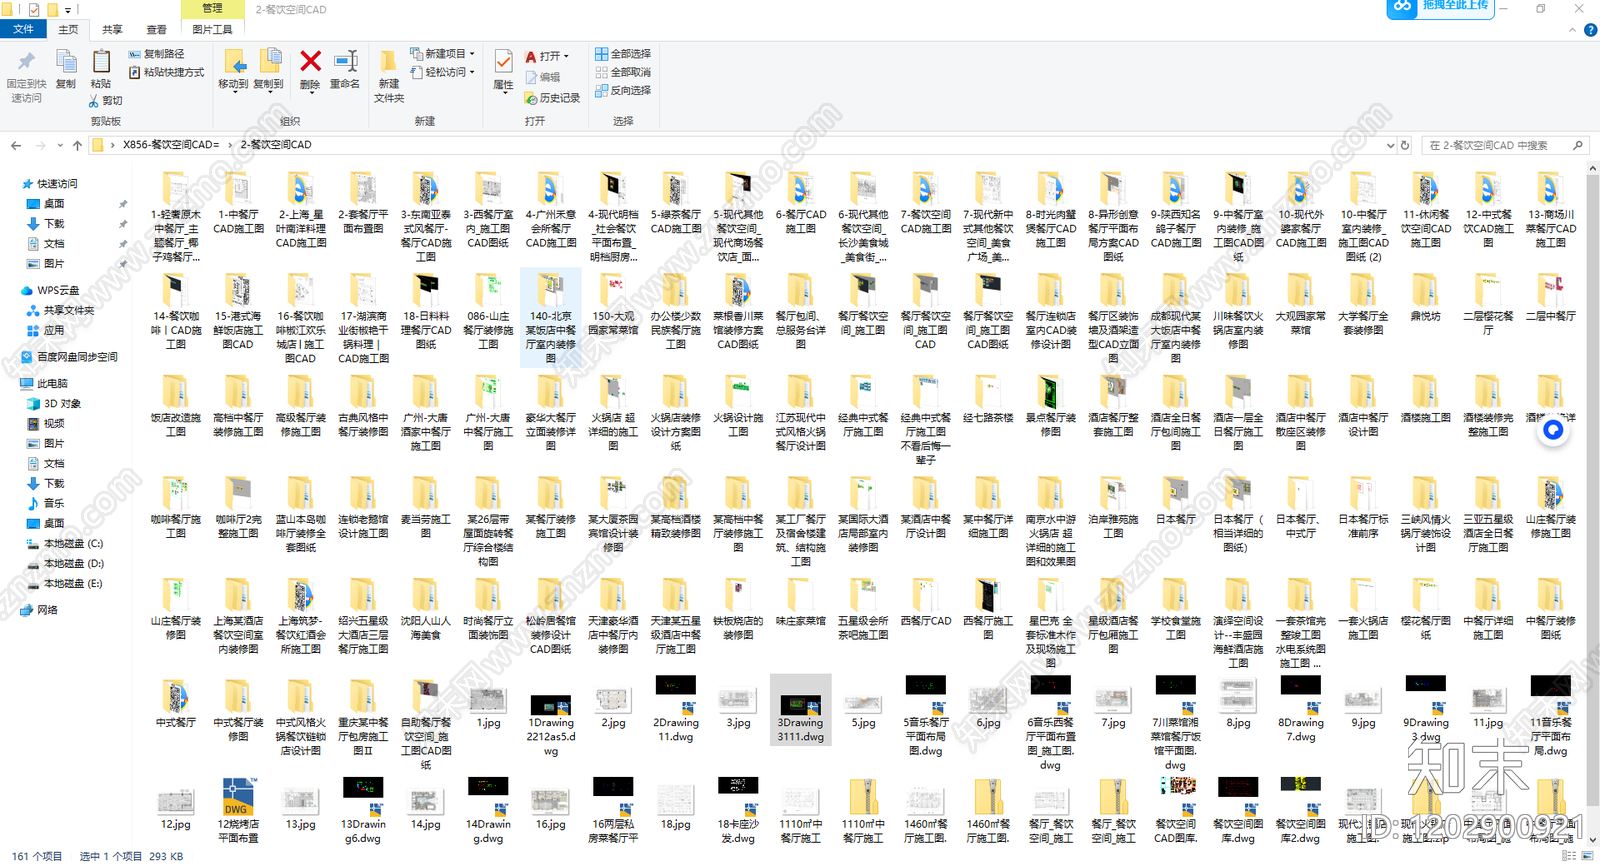Click the ribbon help question mark icon
1600x866 pixels.
point(1590,30)
